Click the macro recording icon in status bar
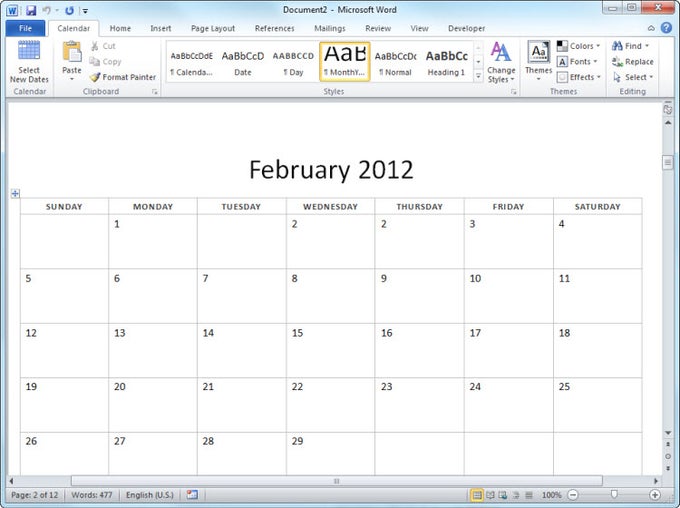Viewport: 680px width, 508px height. [x=192, y=495]
